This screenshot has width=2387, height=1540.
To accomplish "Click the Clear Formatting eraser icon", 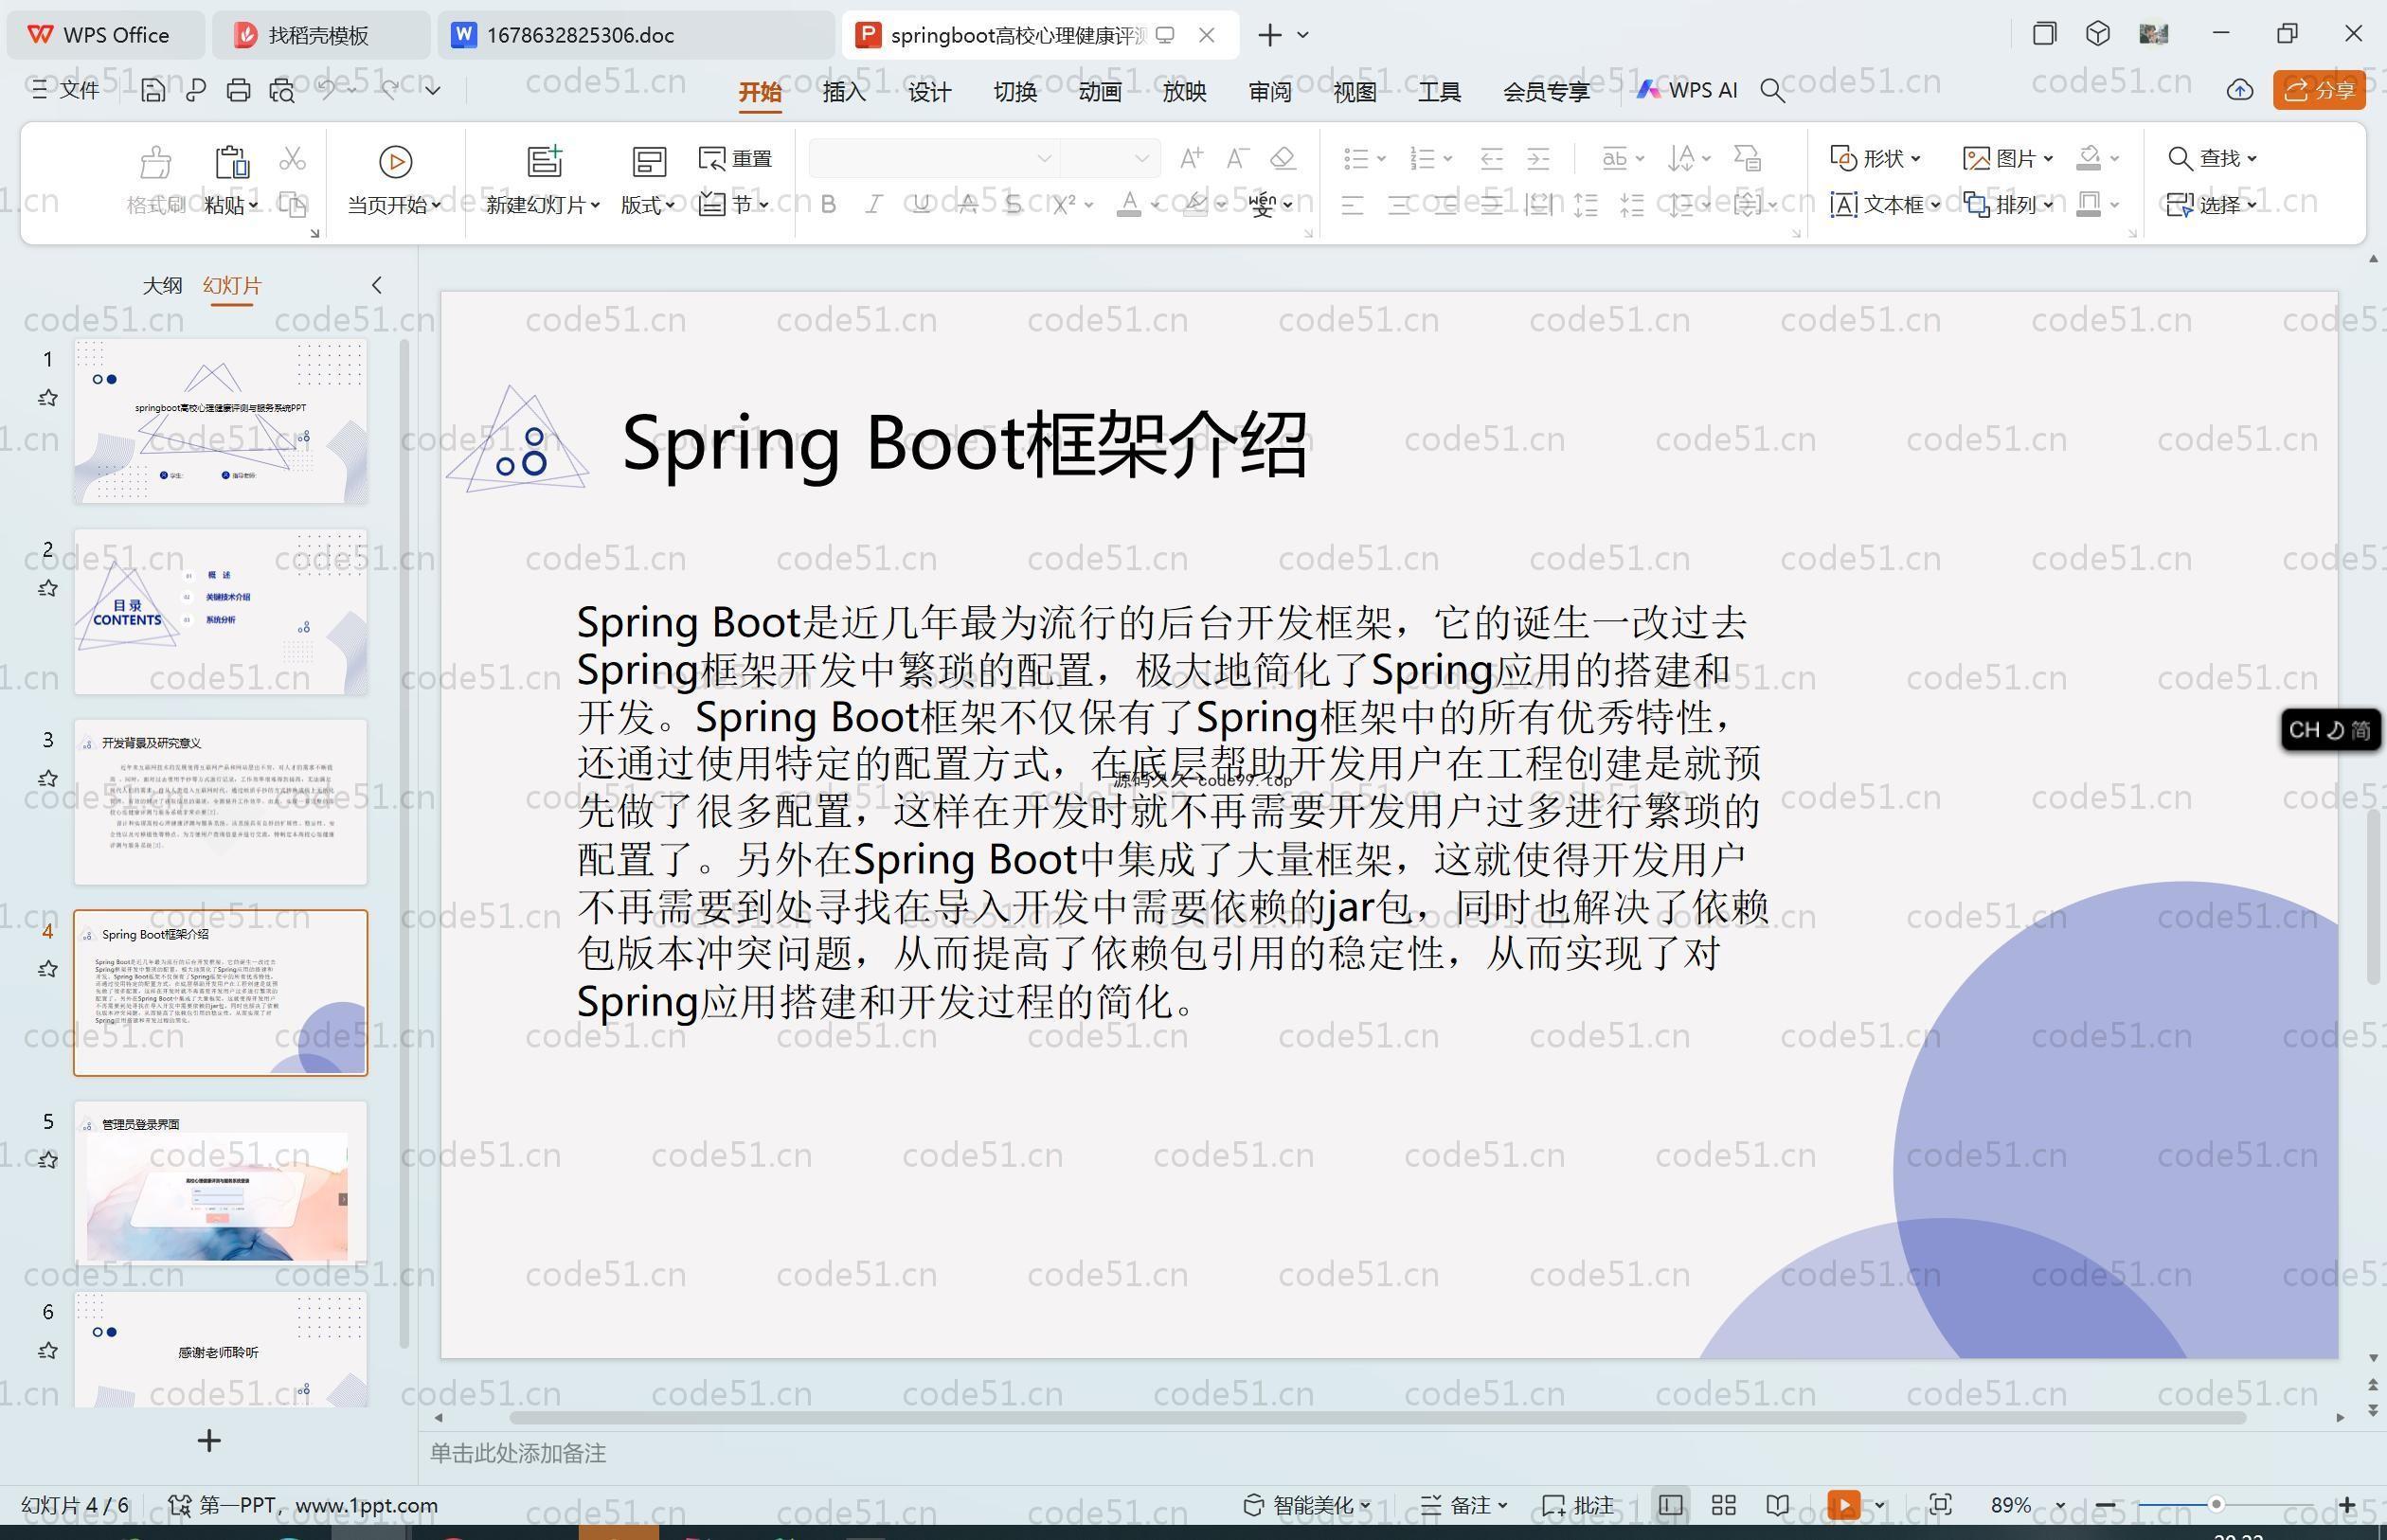I will [1283, 158].
